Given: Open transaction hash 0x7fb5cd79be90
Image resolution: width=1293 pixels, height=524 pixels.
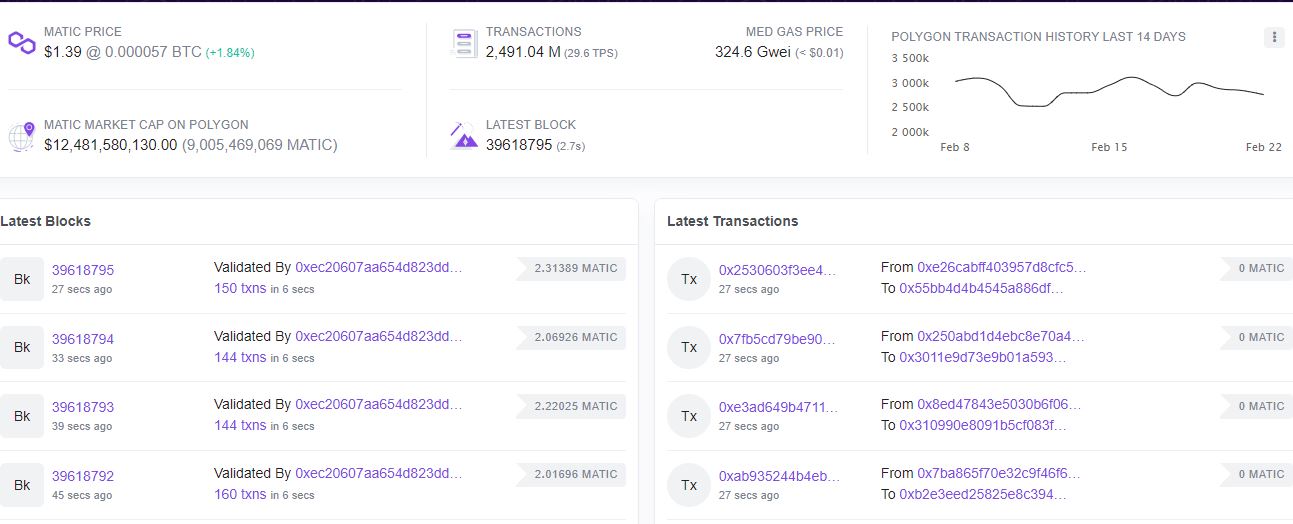Looking at the screenshot, I should click(x=777, y=339).
